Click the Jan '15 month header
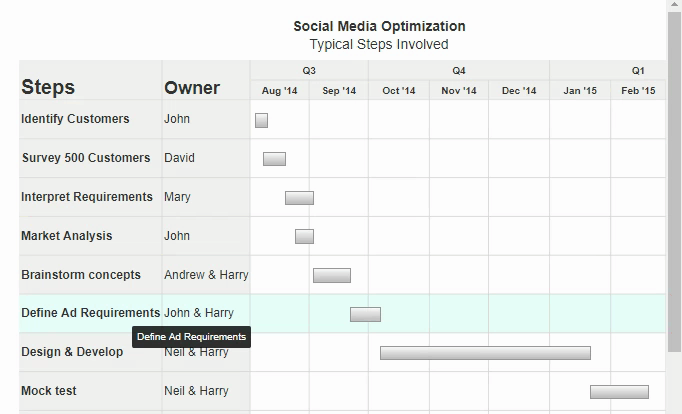 click(x=579, y=91)
